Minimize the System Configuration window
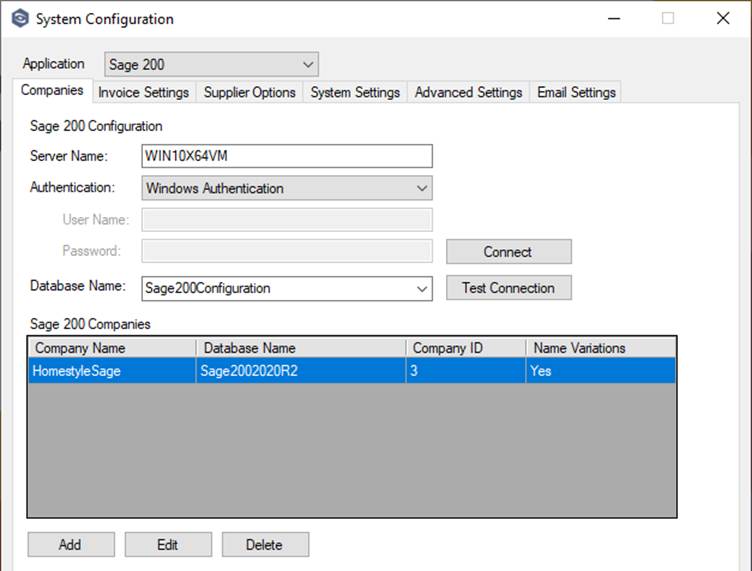The height and width of the screenshot is (571, 752). [x=614, y=19]
